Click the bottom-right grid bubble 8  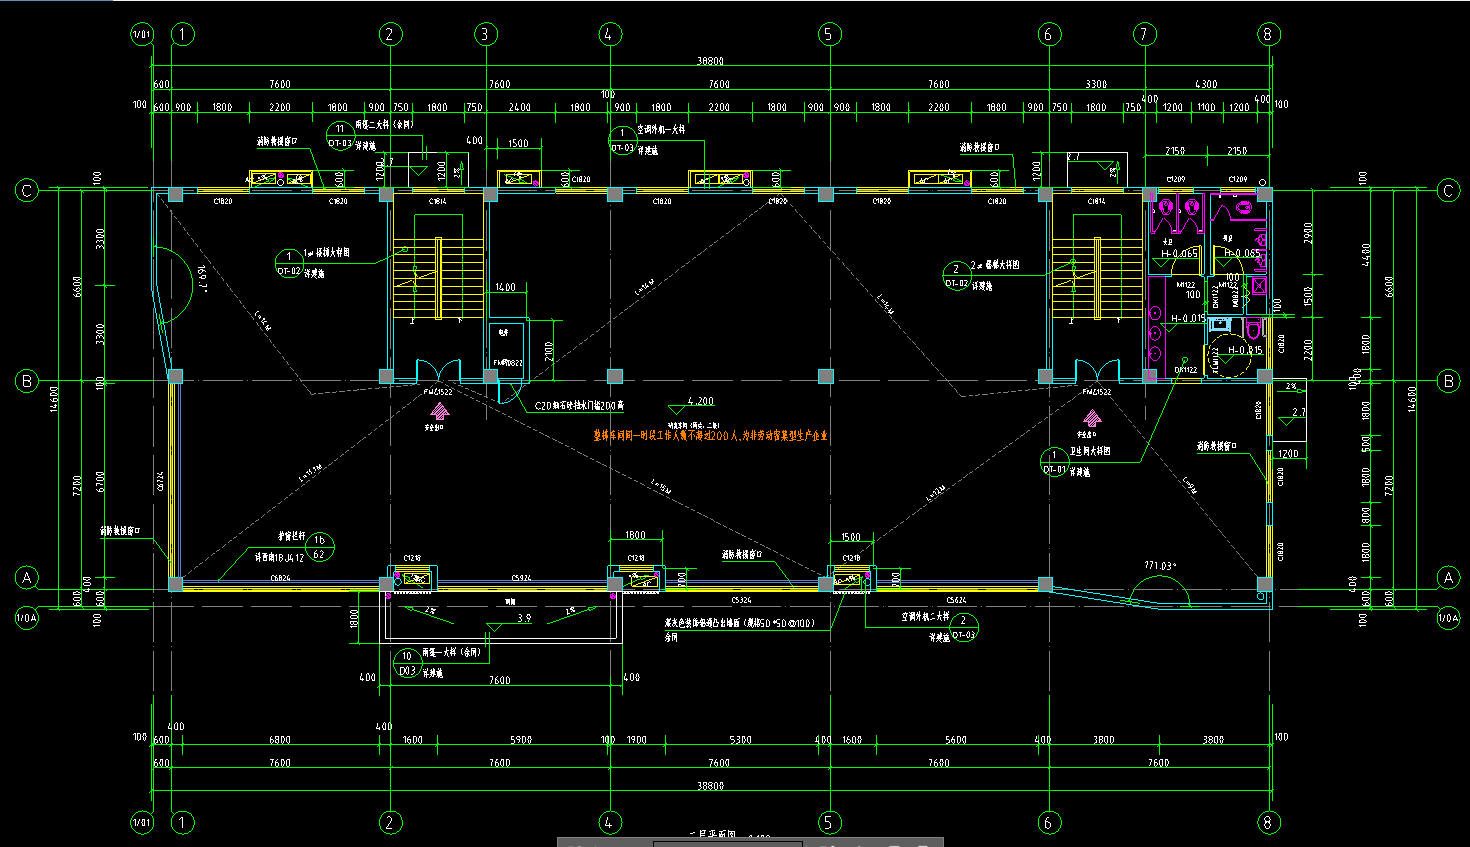[x=1268, y=822]
